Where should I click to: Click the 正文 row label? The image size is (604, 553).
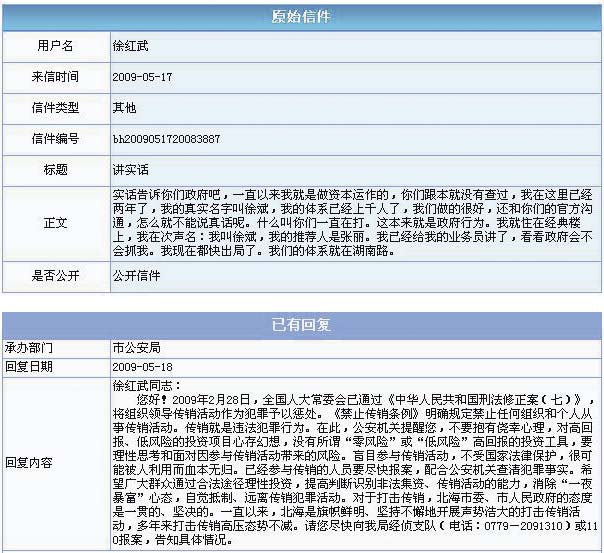[x=56, y=222]
